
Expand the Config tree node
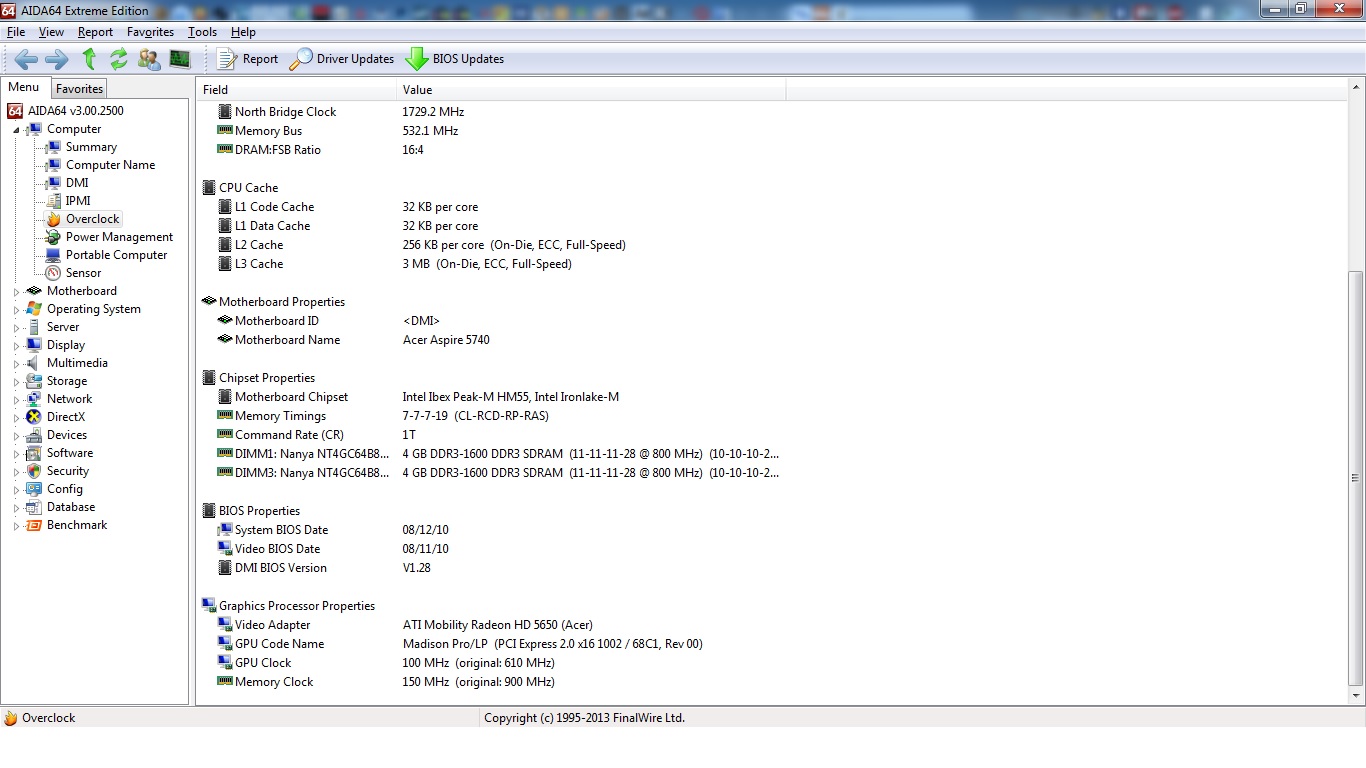[16, 490]
